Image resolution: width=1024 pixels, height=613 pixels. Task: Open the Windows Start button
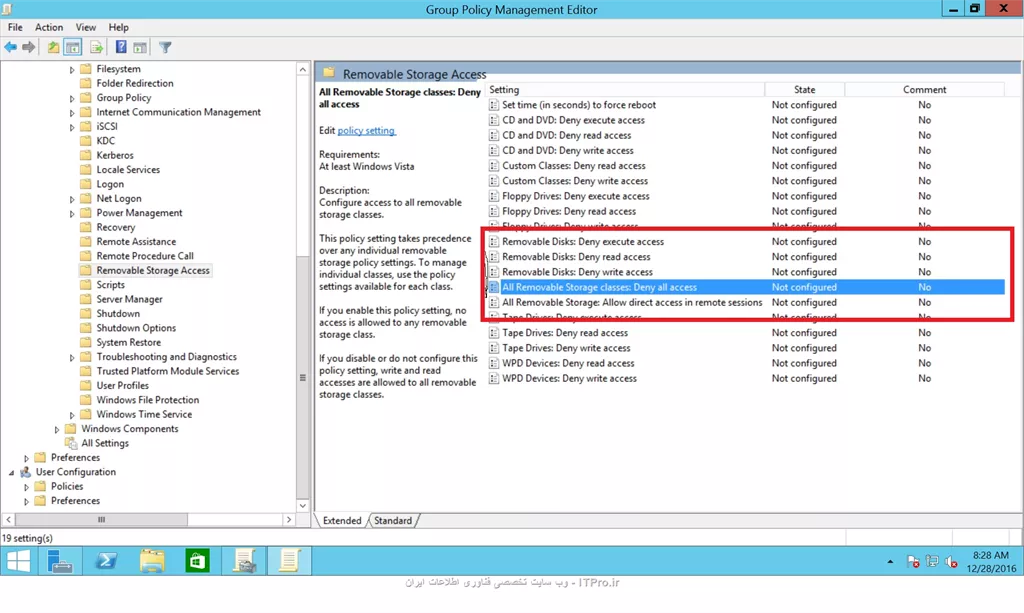18,561
